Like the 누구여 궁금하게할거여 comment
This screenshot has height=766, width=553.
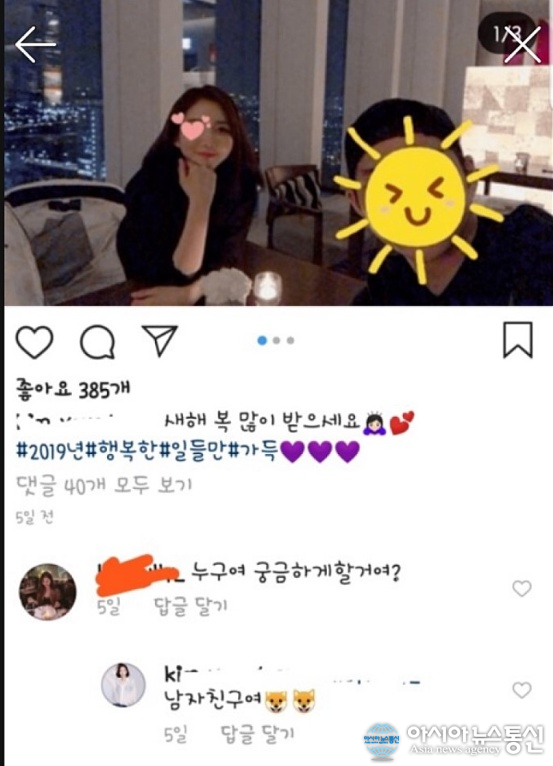[x=522, y=588]
